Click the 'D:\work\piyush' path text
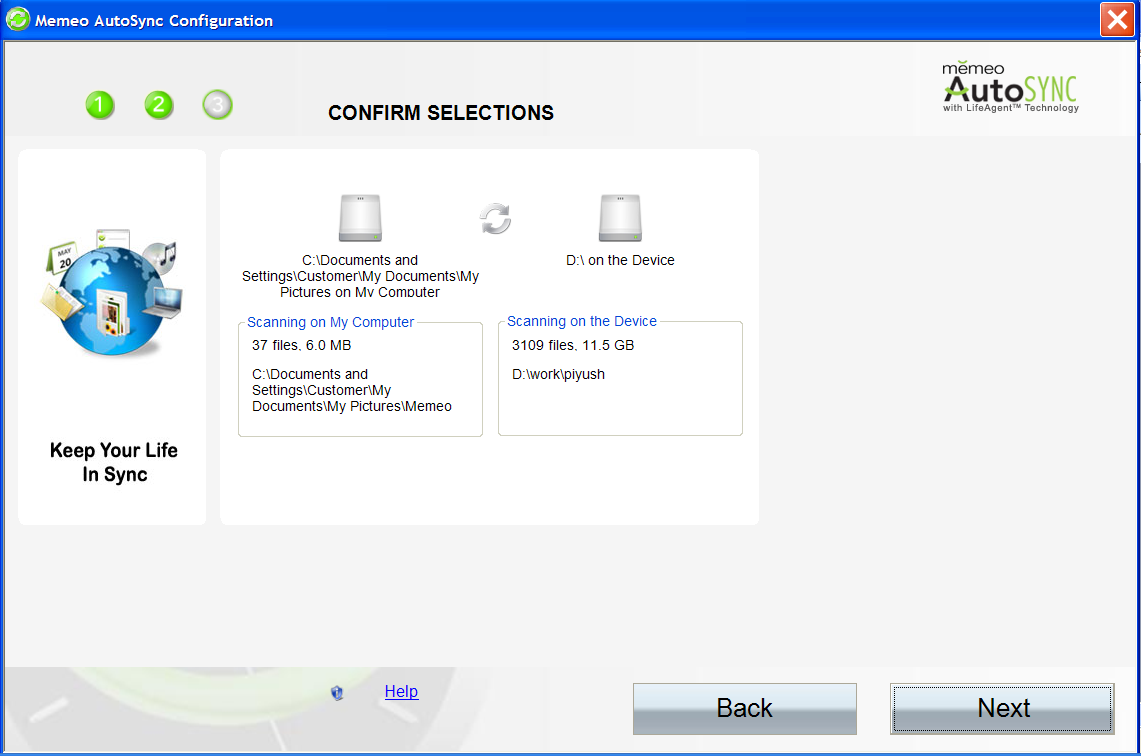 [558, 374]
